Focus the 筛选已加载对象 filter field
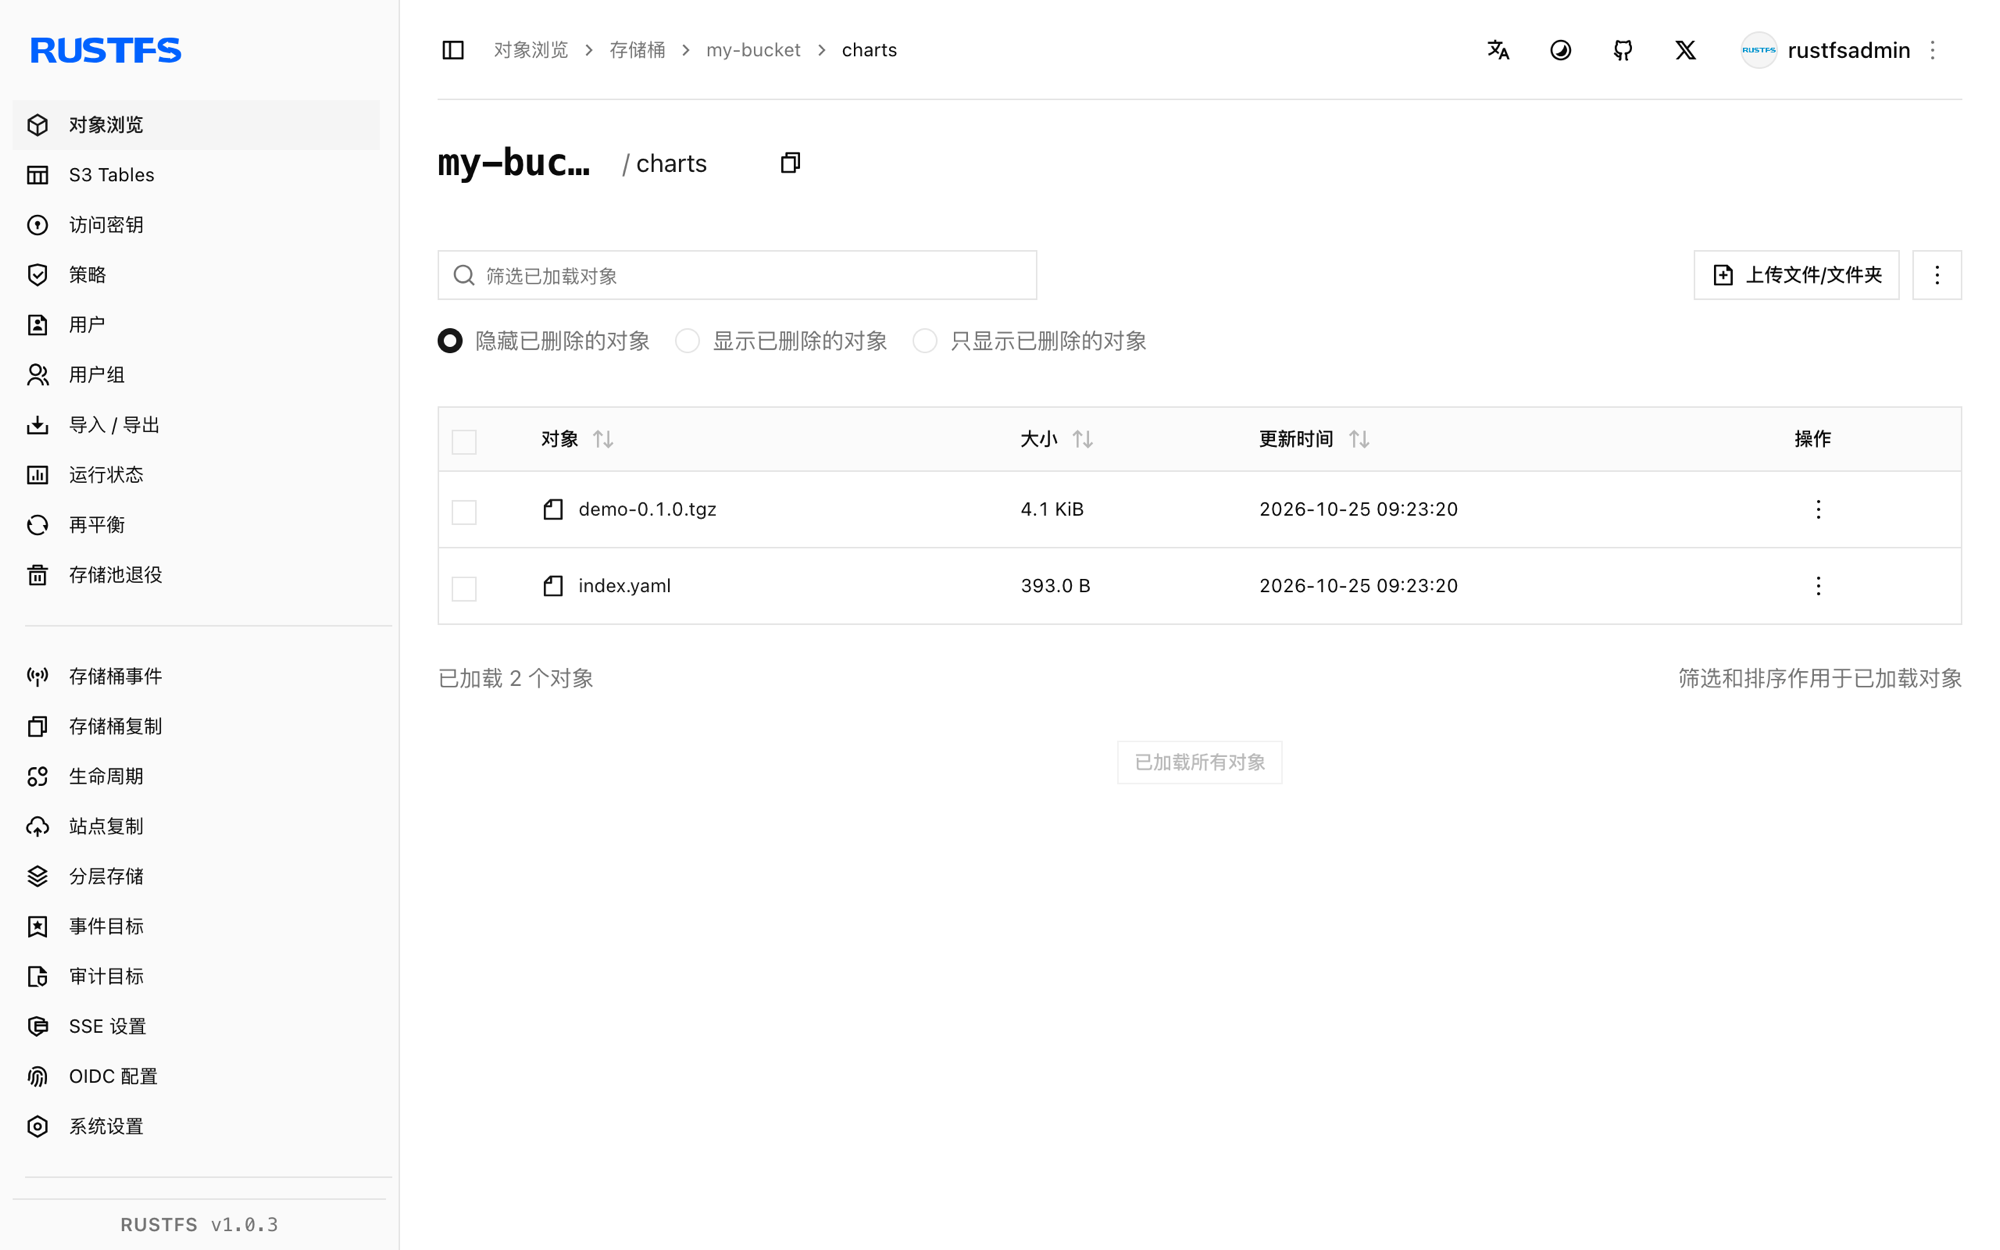The height and width of the screenshot is (1250, 2000). [x=737, y=275]
